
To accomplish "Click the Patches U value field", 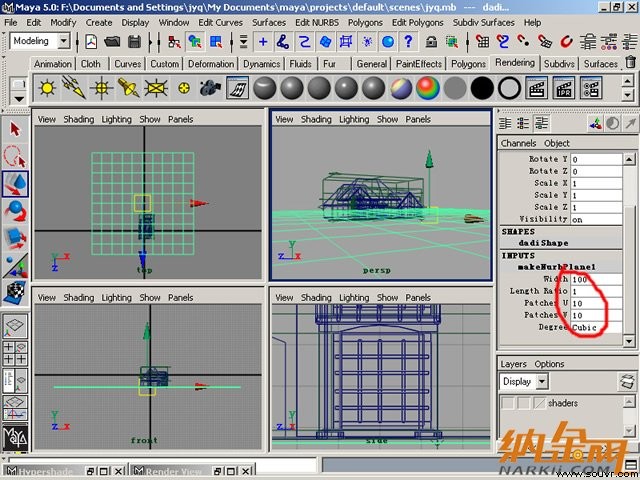I will click(x=596, y=304).
